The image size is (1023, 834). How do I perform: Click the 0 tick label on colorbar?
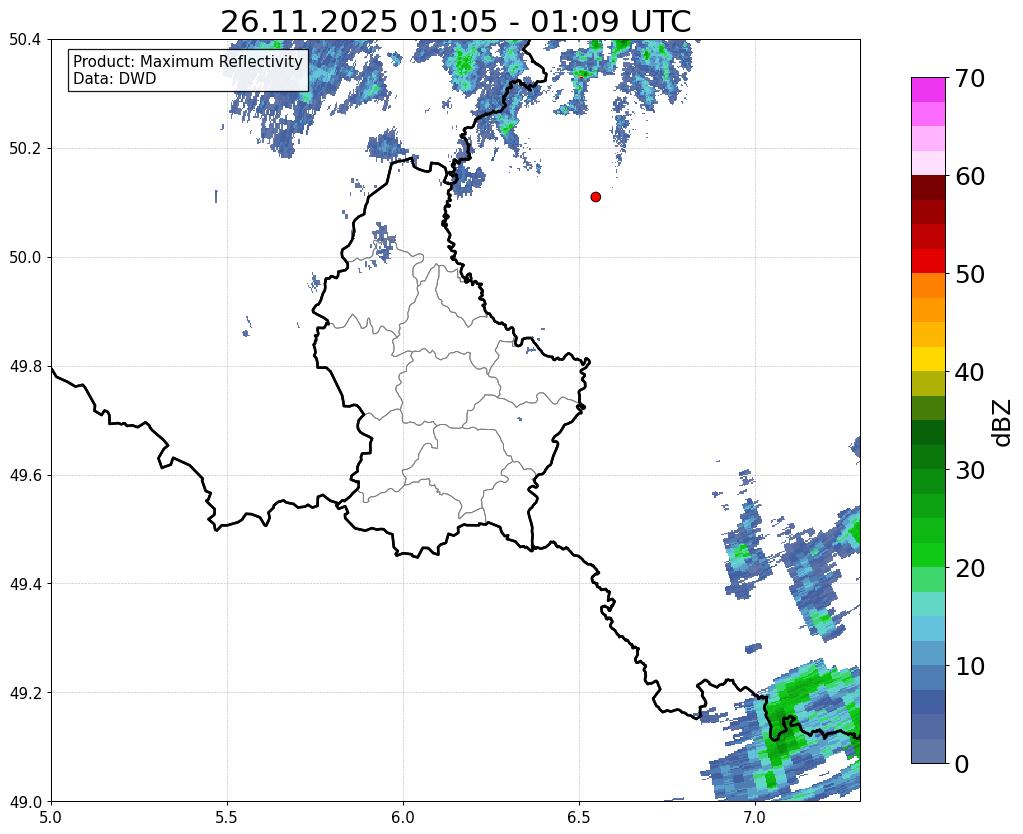pos(962,764)
